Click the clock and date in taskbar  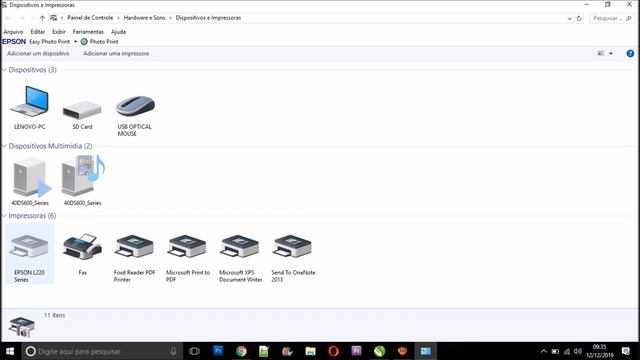tap(600, 351)
